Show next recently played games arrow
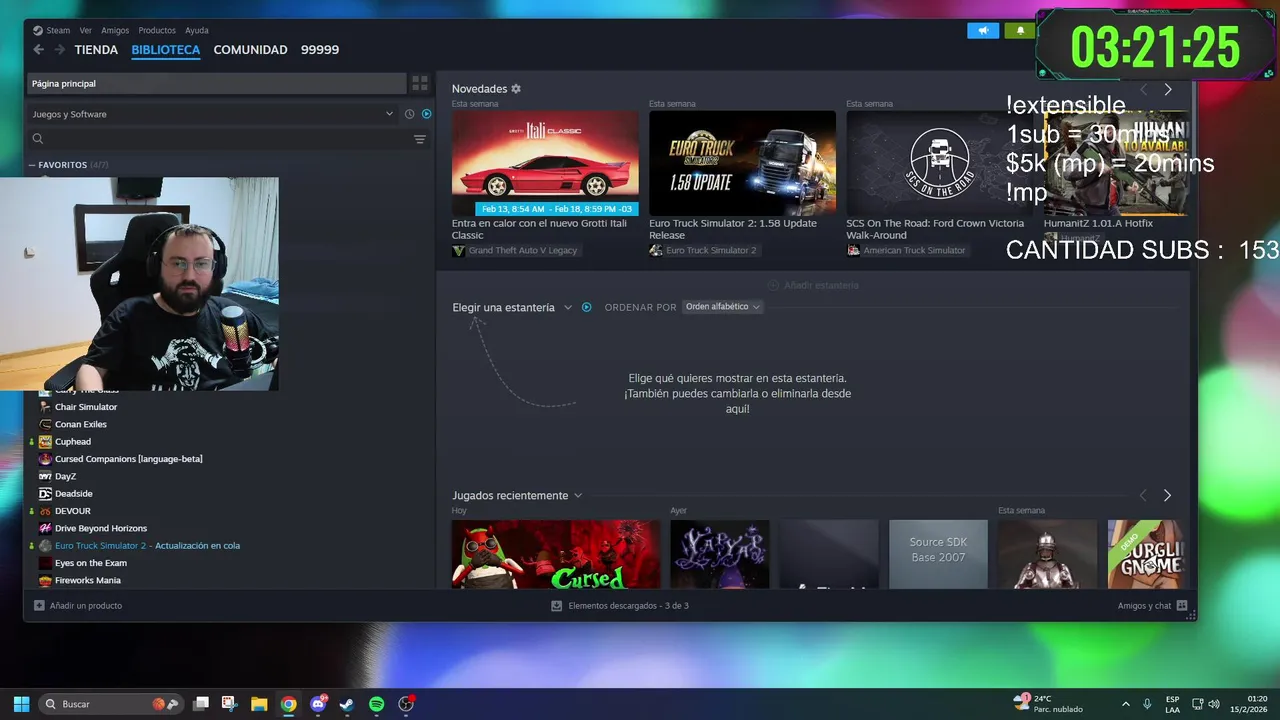Image resolution: width=1280 pixels, height=720 pixels. pyautogui.click(x=1167, y=495)
